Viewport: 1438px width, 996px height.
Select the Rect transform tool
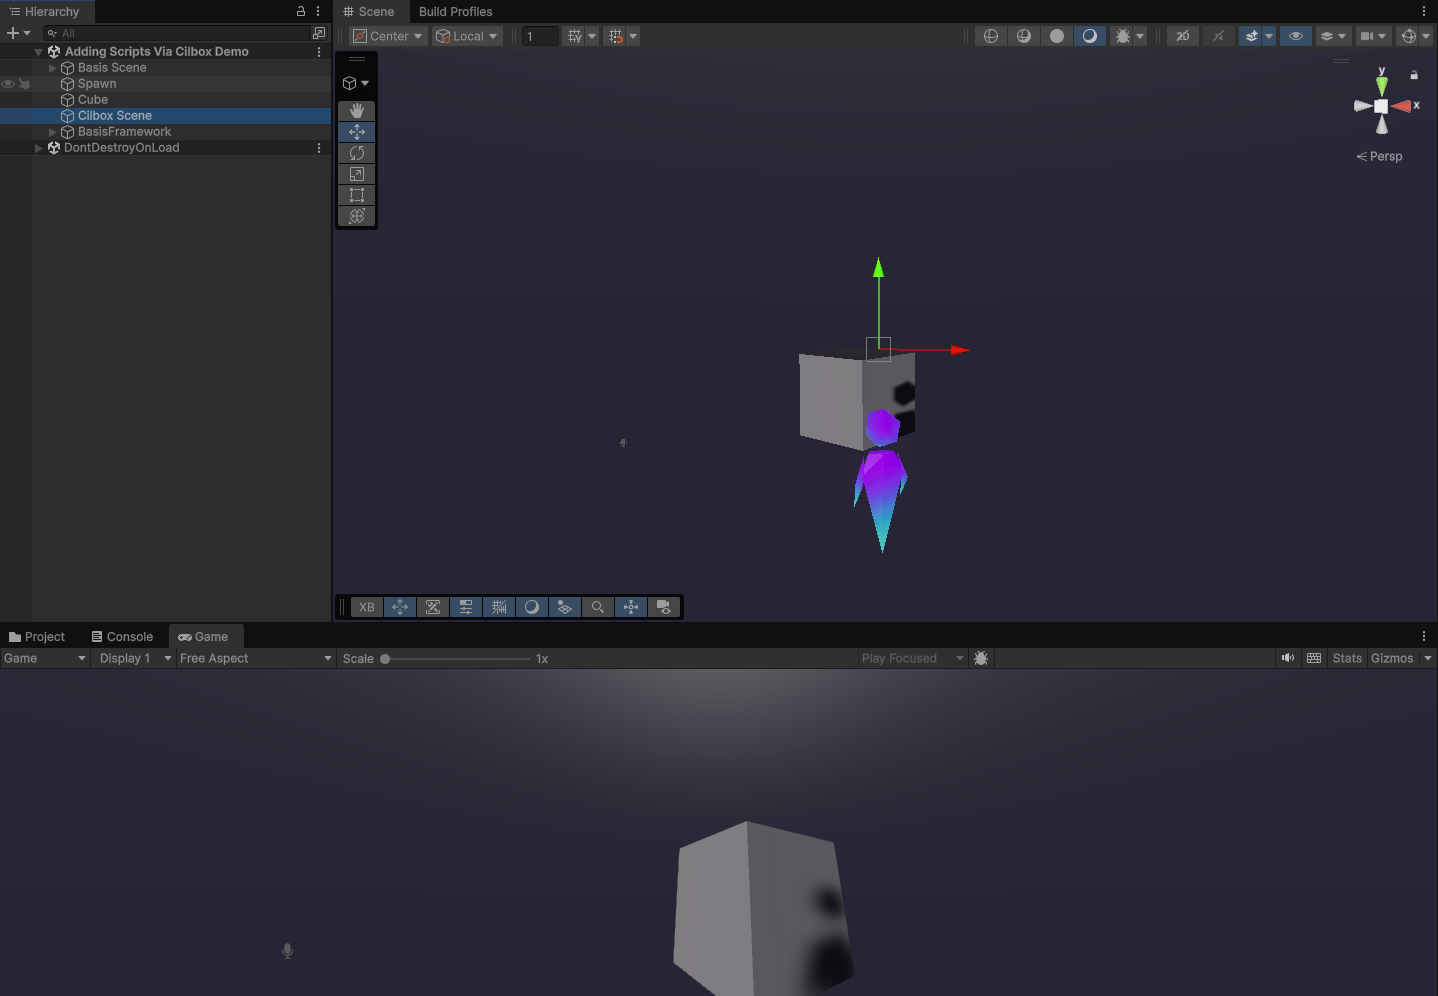pyautogui.click(x=357, y=195)
